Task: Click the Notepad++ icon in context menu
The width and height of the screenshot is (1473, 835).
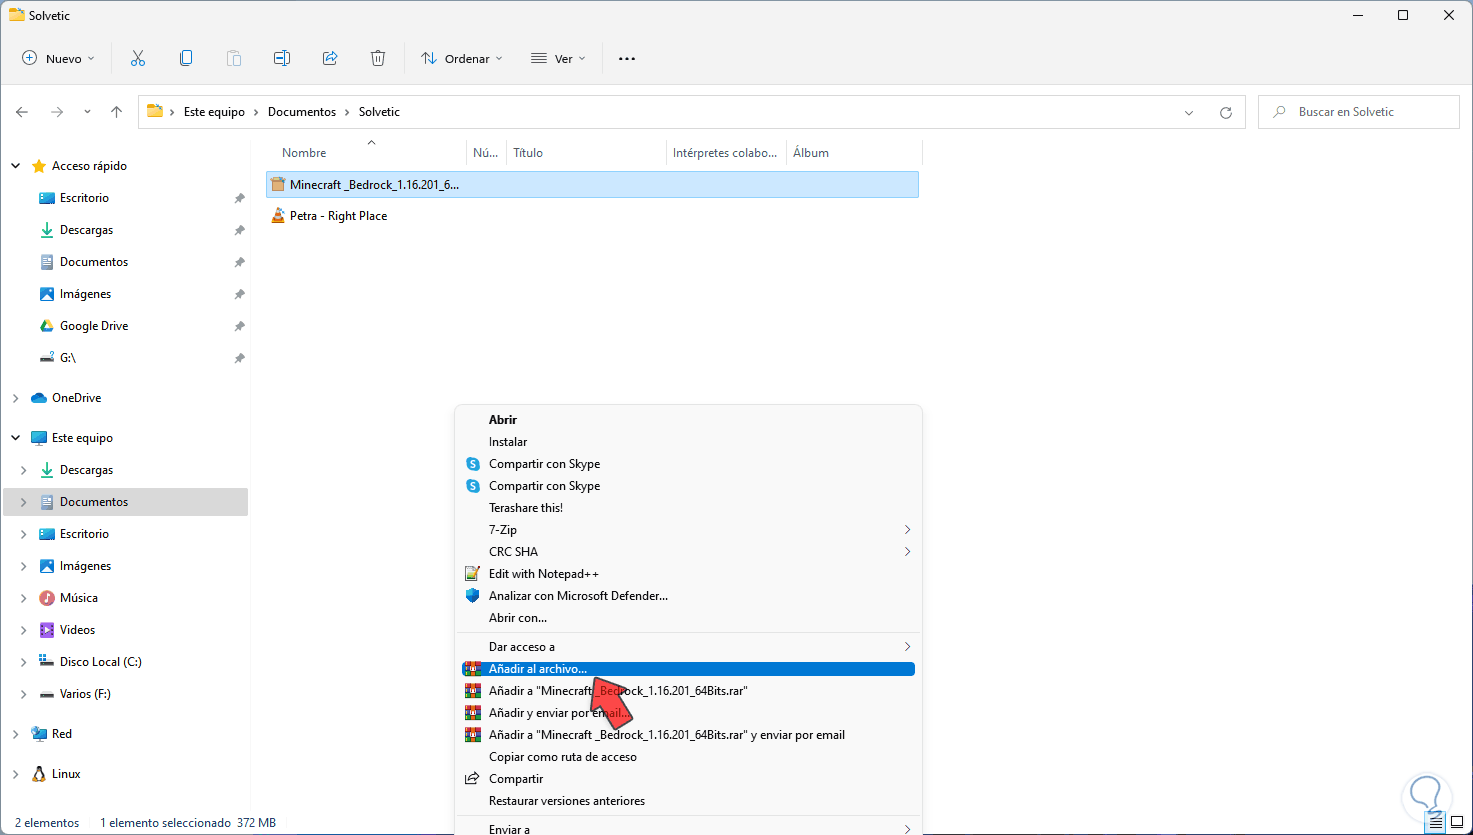Action: [473, 574]
